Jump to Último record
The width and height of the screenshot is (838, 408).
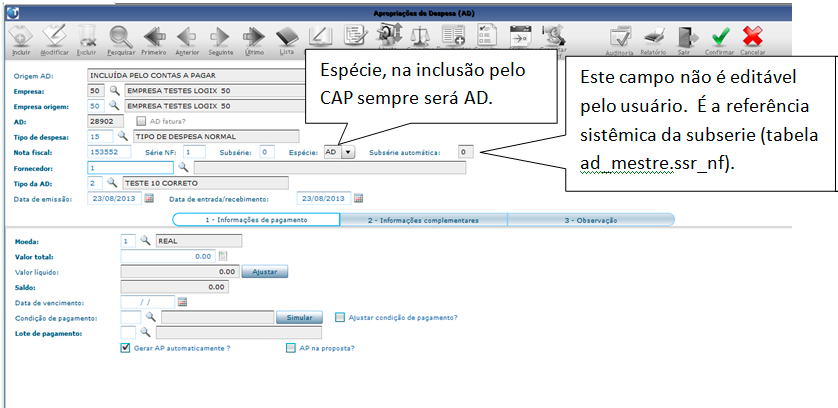coord(254,37)
